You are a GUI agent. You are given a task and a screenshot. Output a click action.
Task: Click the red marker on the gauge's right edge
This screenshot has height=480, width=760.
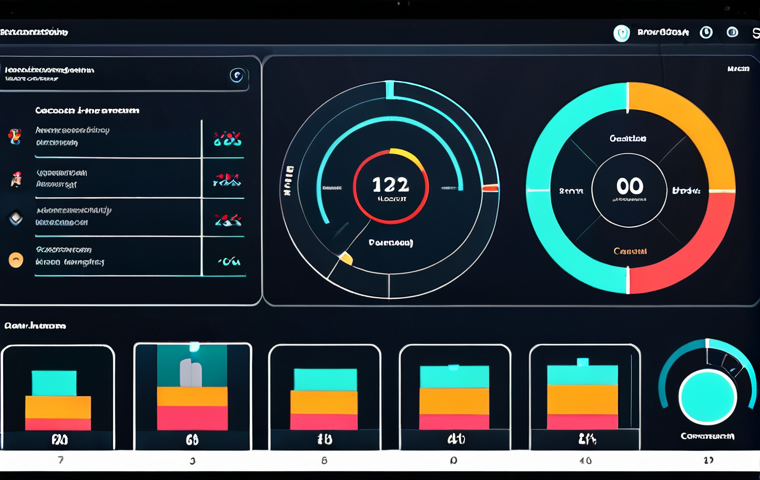[491, 188]
